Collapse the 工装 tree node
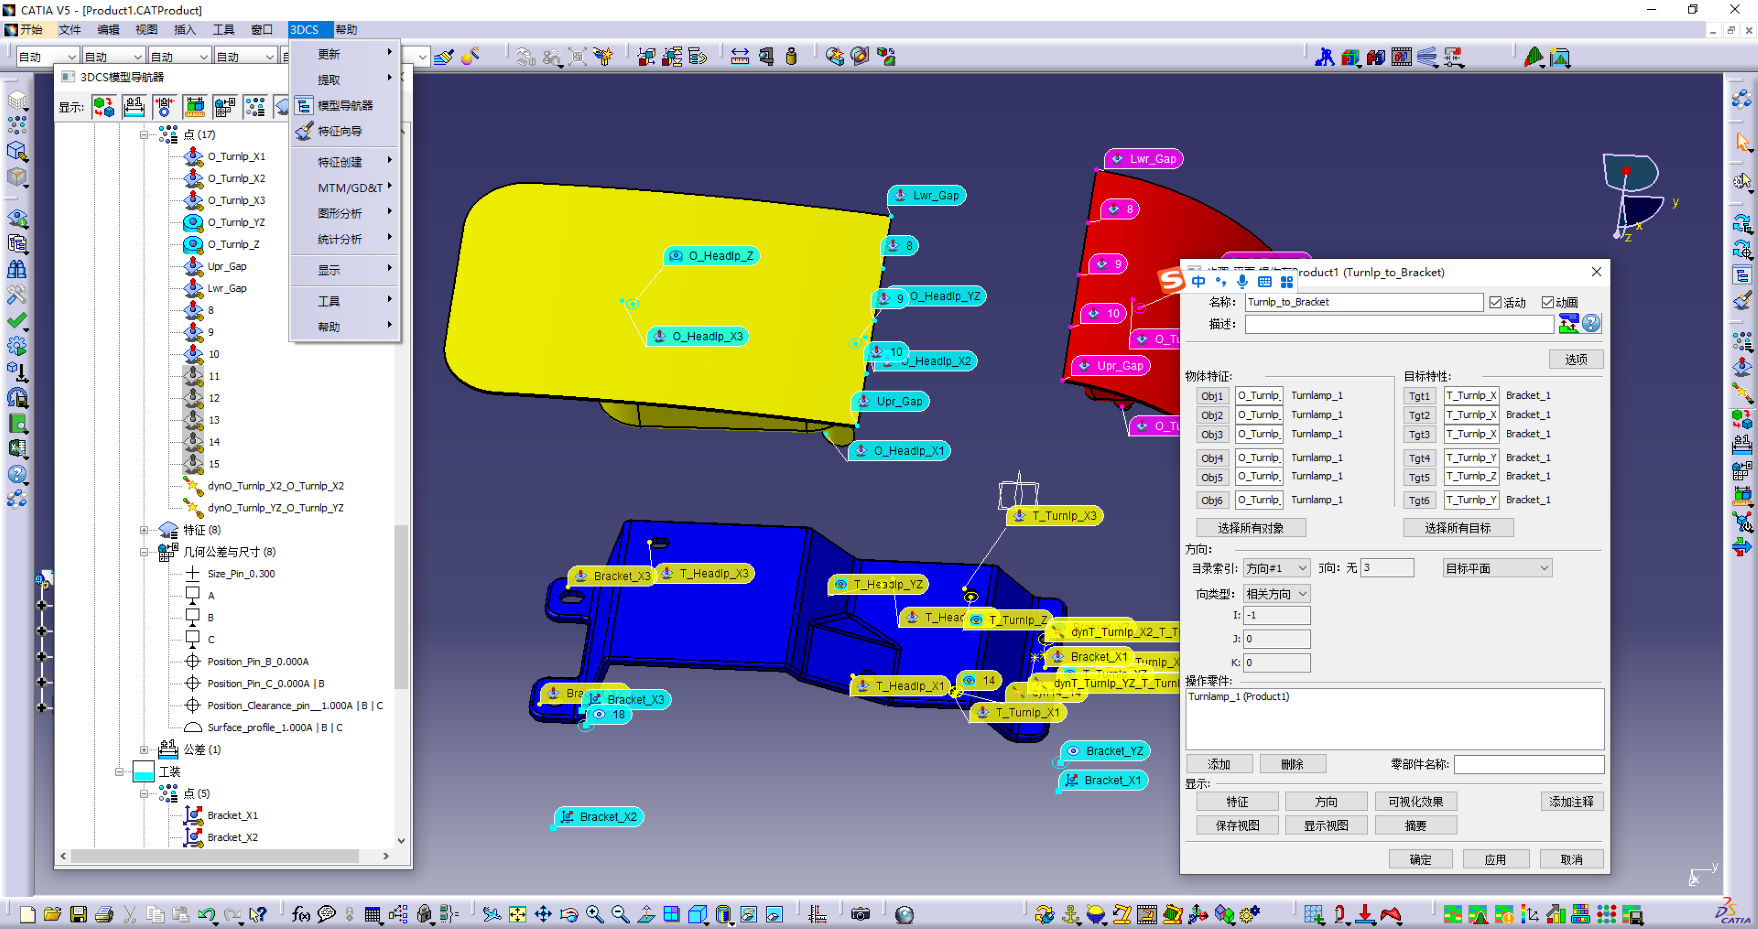The width and height of the screenshot is (1758, 929). pyautogui.click(x=119, y=772)
